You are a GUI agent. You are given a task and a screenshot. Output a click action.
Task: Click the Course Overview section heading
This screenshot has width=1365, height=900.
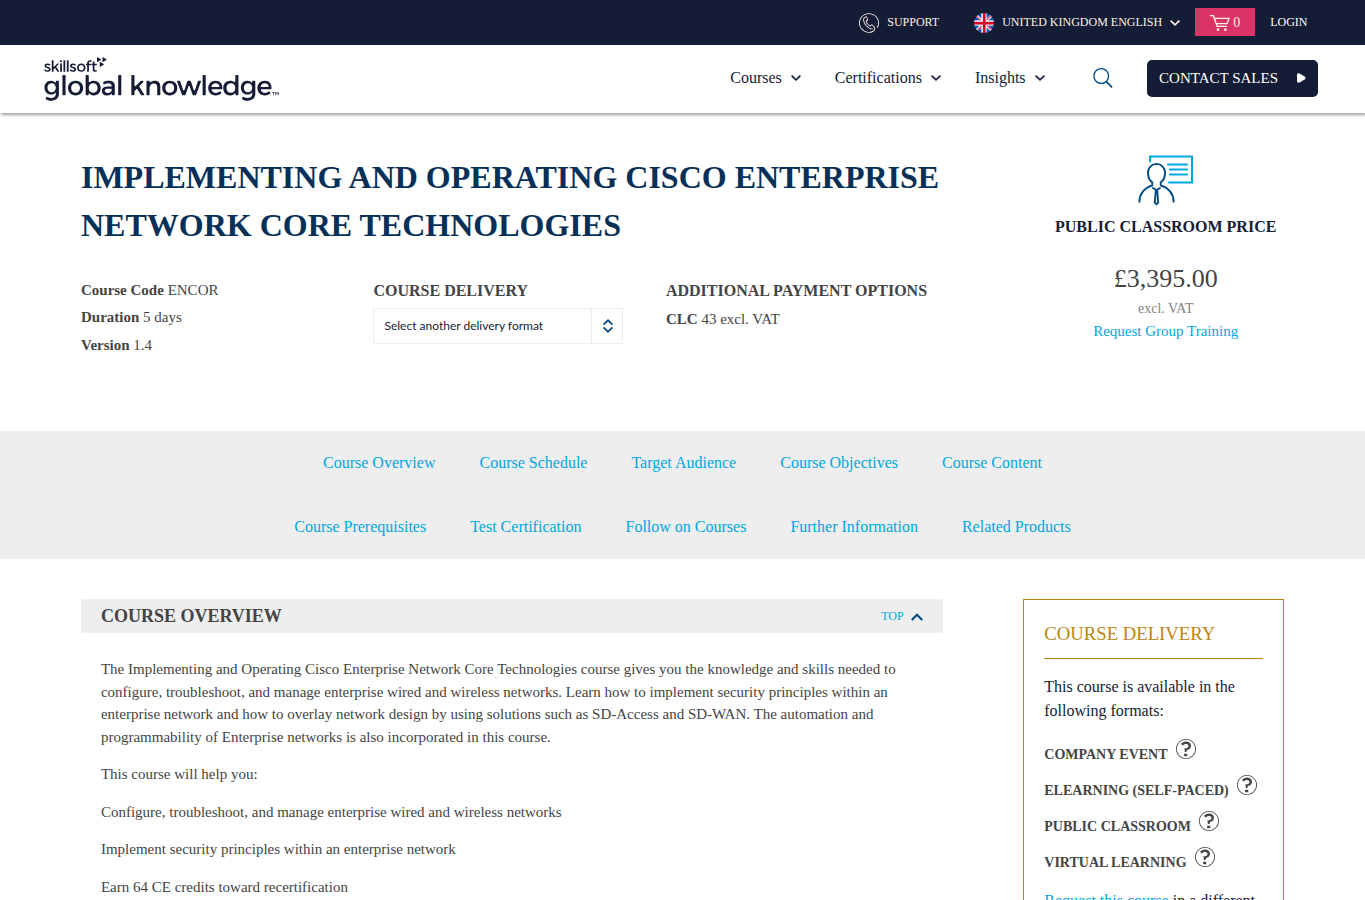[191, 616]
